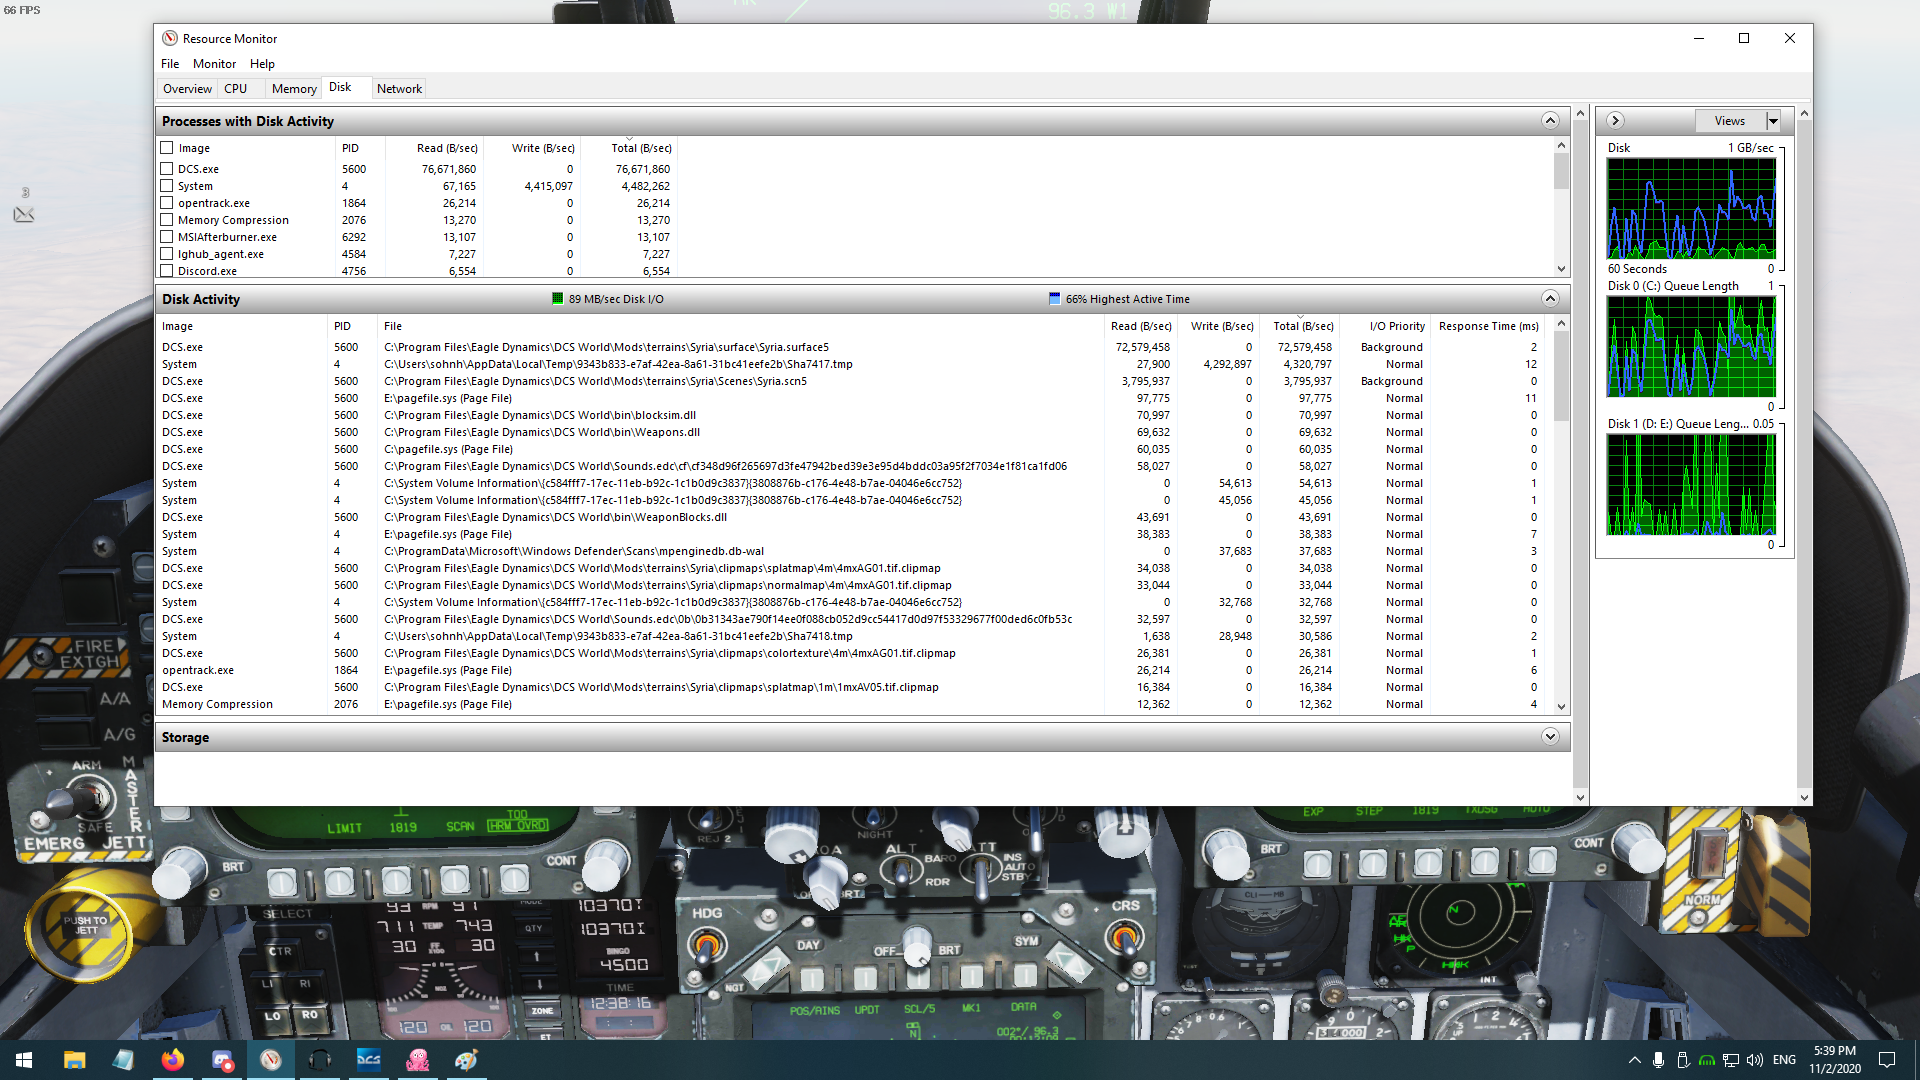1920x1080 pixels.
Task: Switch to the Network tab
Action: (x=399, y=89)
